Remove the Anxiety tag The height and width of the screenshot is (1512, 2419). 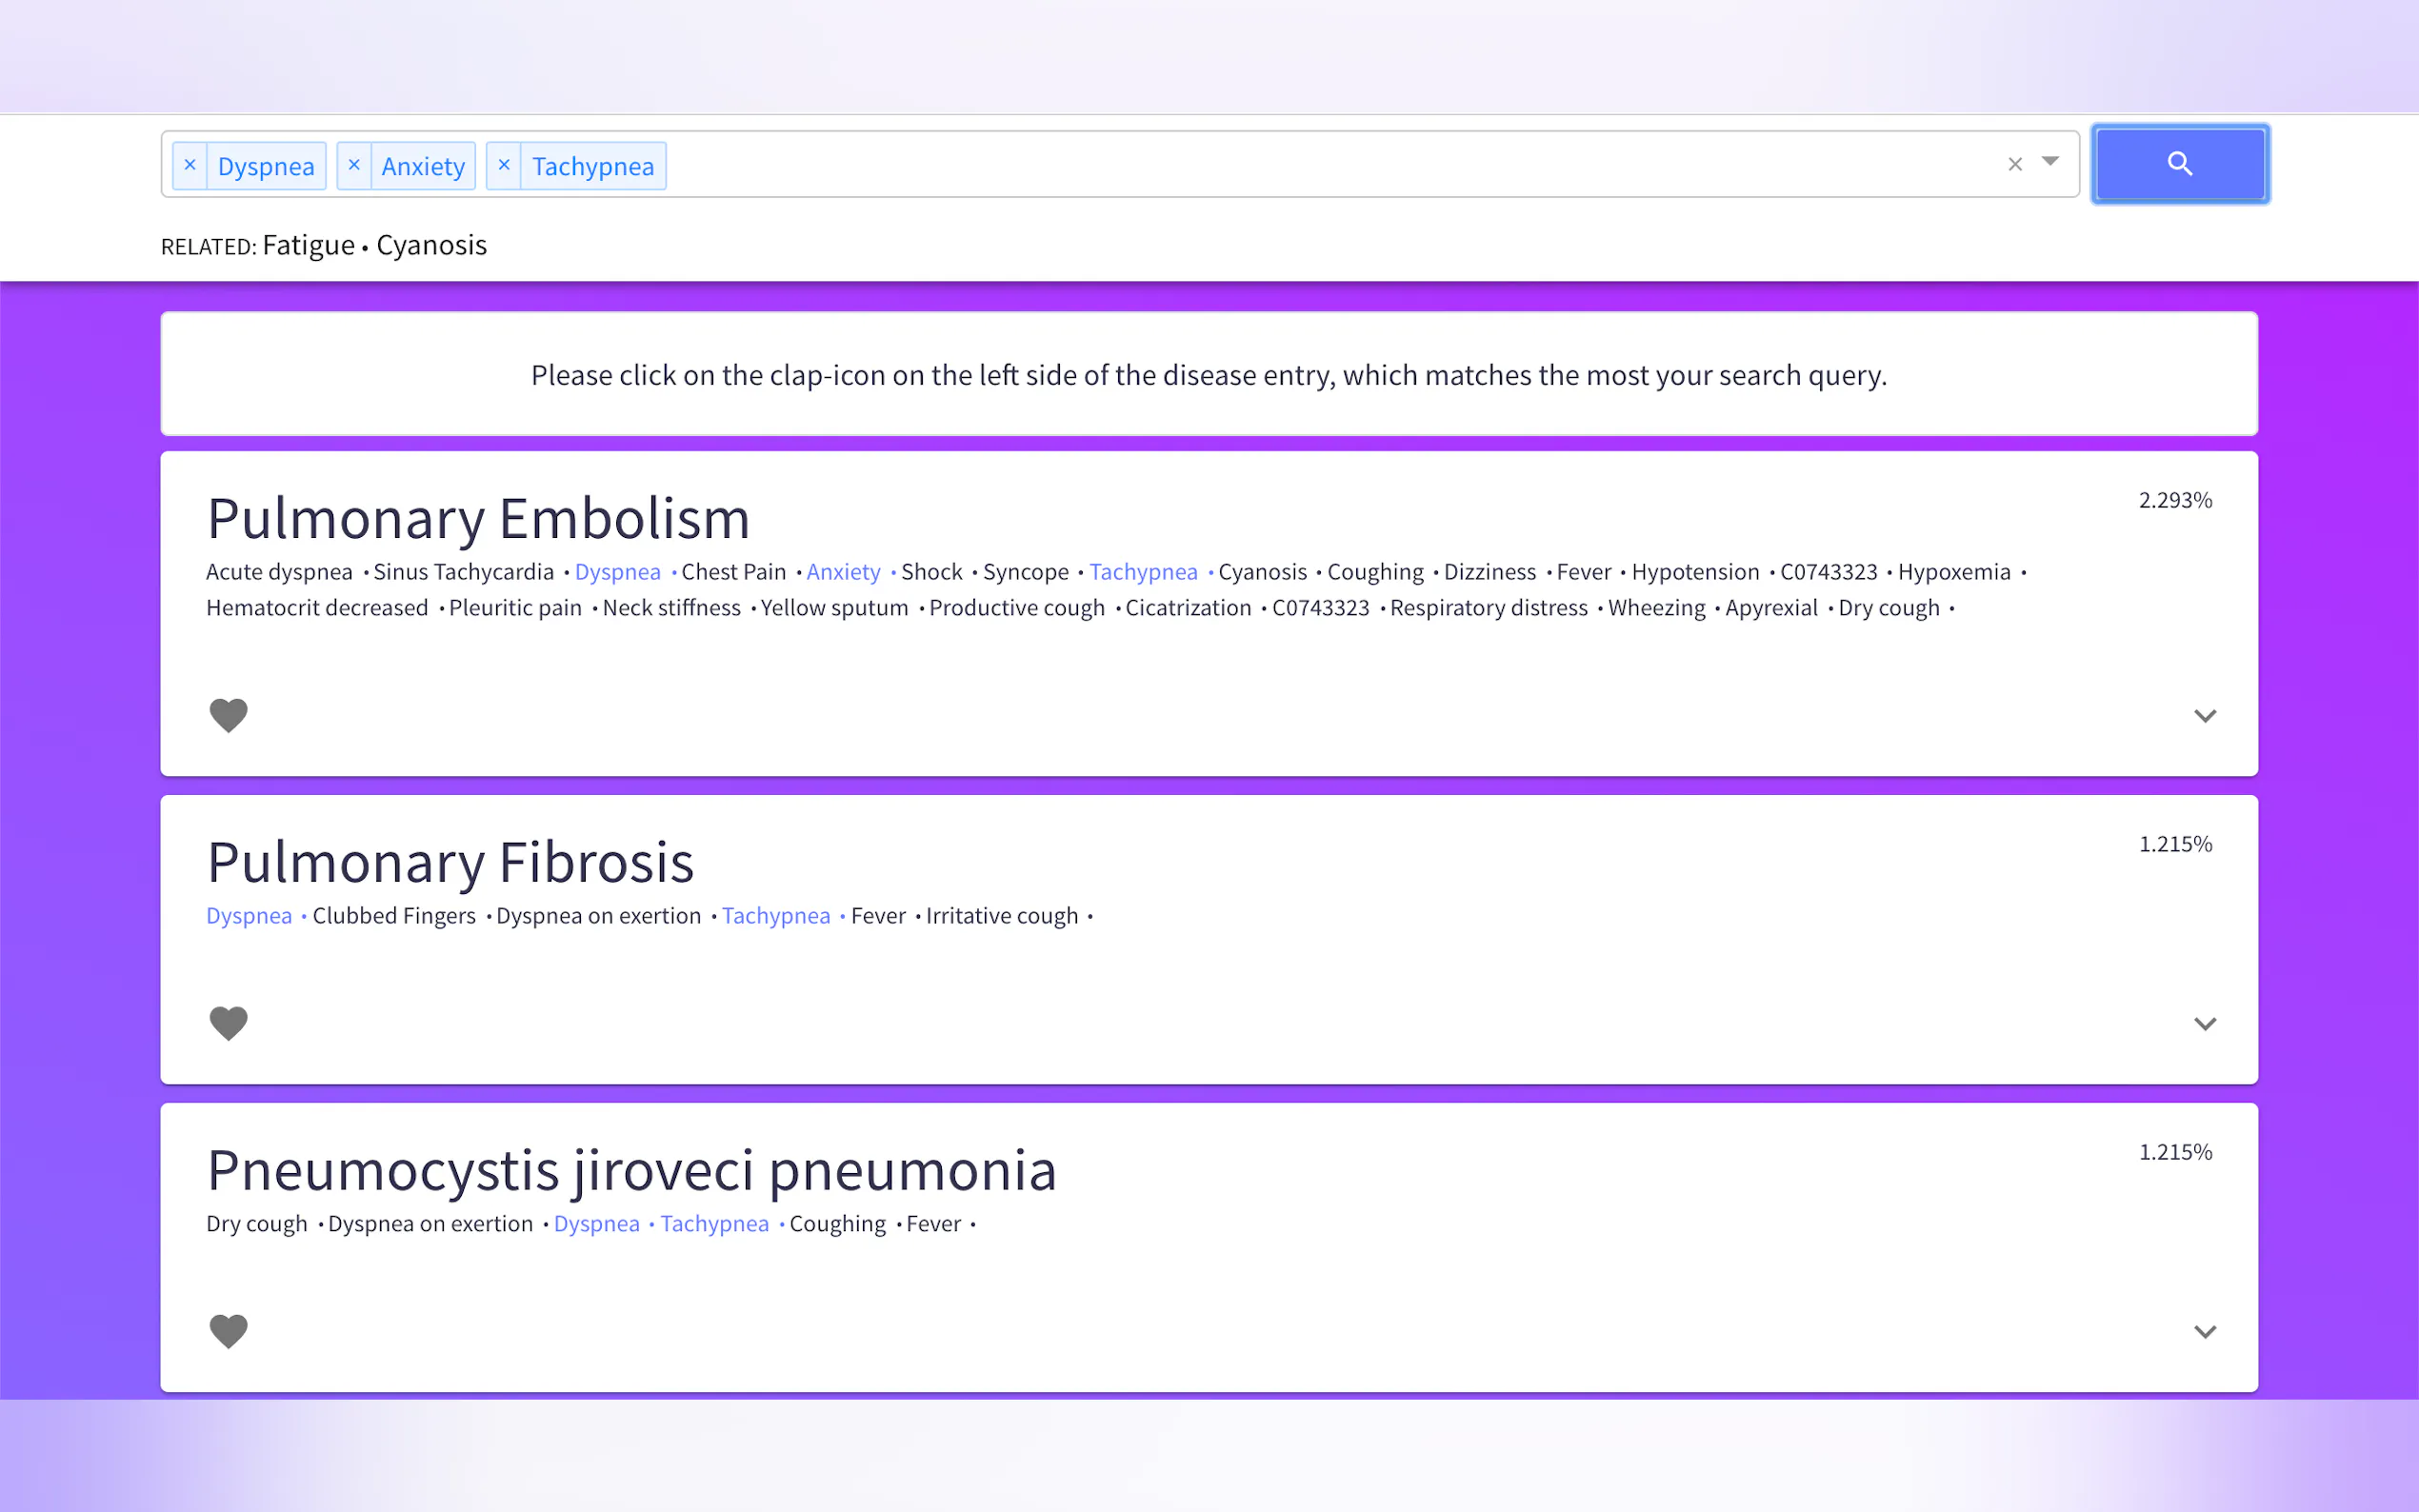pos(354,165)
